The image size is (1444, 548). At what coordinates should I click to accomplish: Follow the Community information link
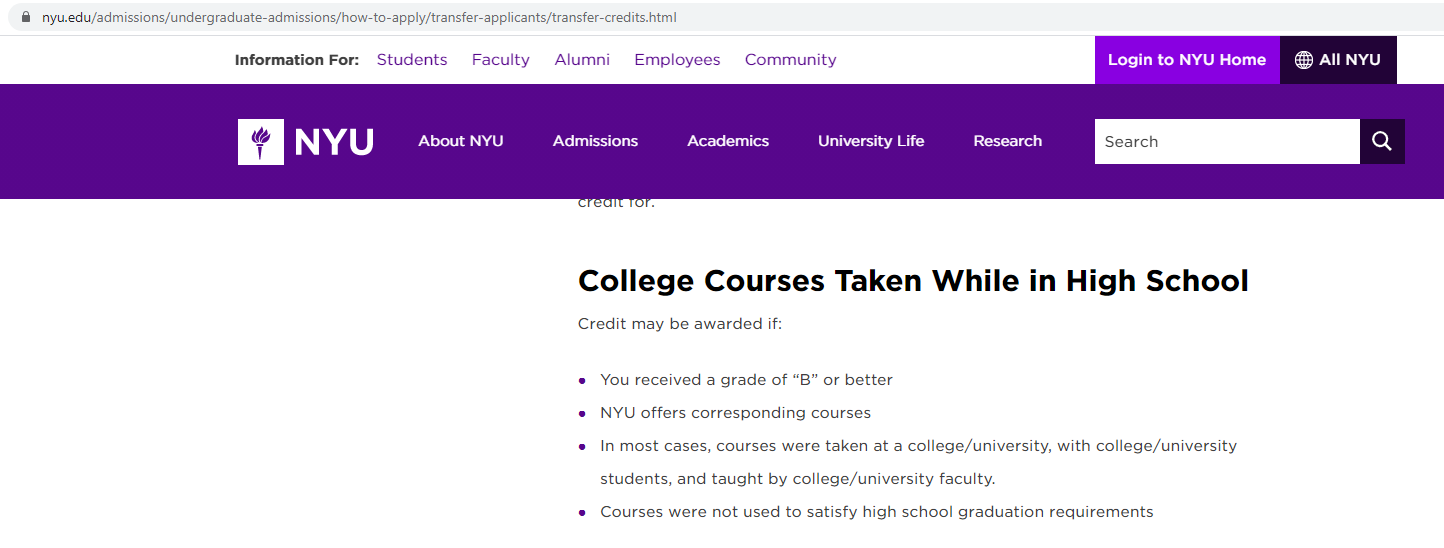tap(790, 60)
